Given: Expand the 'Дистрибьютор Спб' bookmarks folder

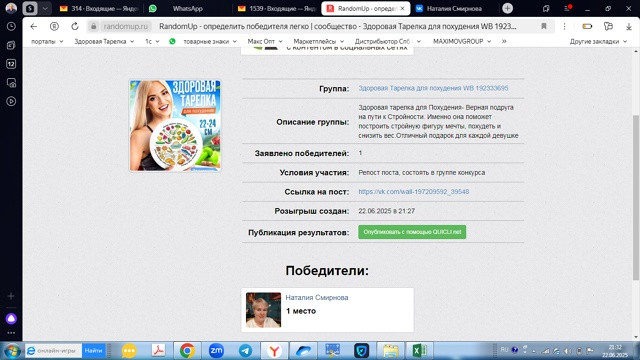Looking at the screenshot, I should point(388,41).
